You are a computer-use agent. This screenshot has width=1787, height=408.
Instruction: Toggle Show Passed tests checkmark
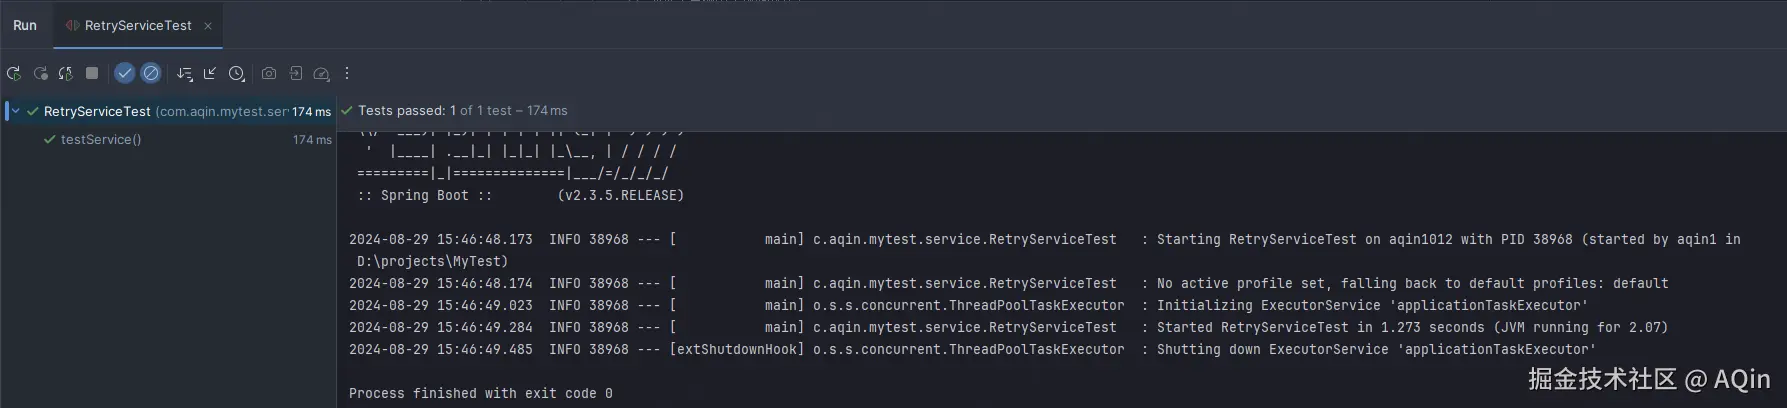[x=124, y=73]
